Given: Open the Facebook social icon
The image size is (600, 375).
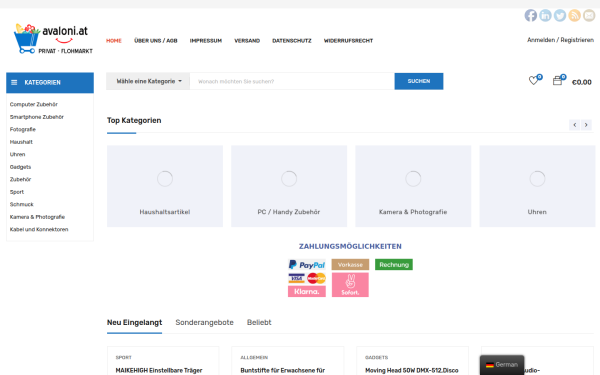Looking at the screenshot, I should coord(530,15).
